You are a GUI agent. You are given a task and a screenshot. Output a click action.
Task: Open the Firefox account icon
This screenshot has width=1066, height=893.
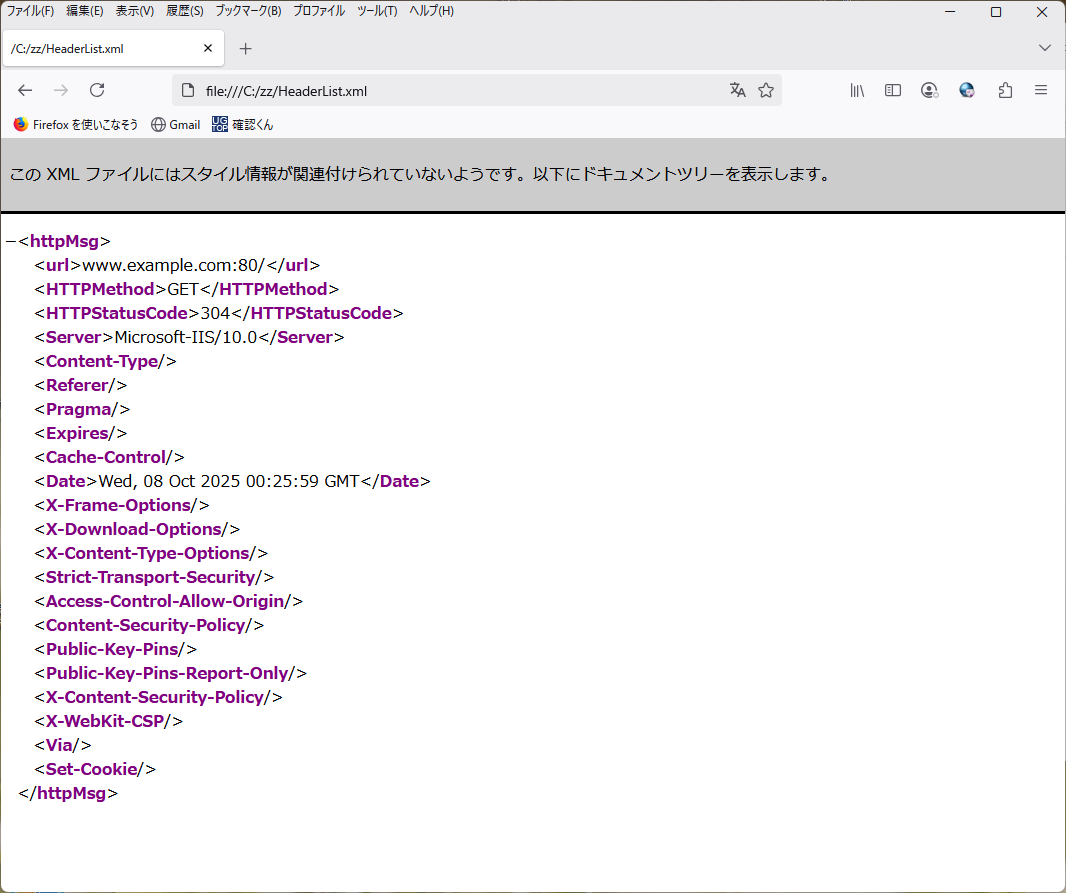pos(929,90)
